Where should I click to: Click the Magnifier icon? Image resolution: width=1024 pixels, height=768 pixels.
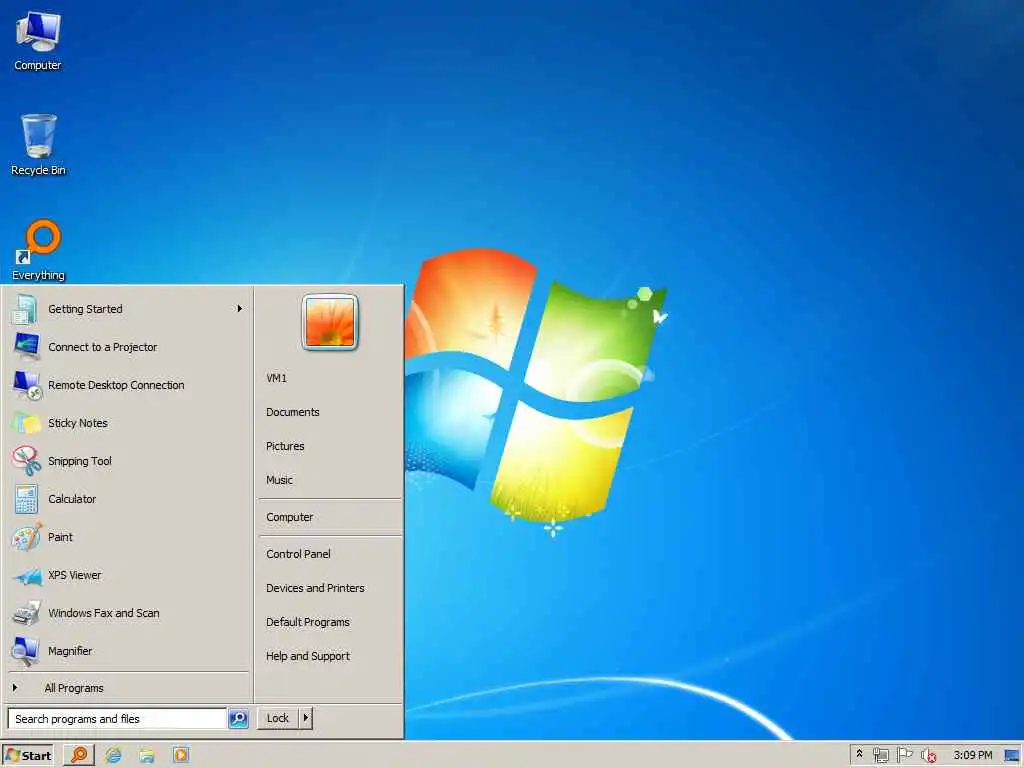[x=26, y=651]
